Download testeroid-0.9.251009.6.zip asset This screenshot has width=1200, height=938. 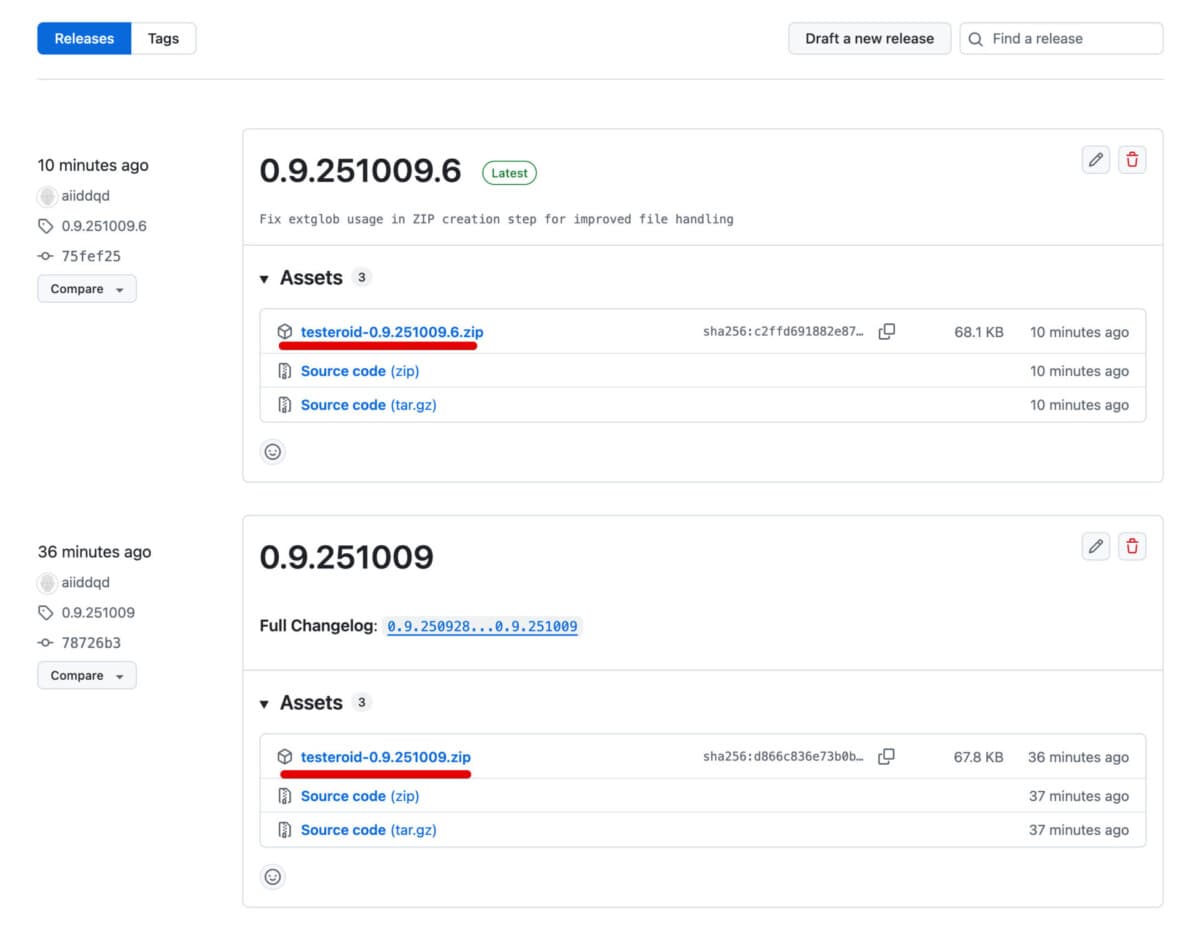point(392,332)
